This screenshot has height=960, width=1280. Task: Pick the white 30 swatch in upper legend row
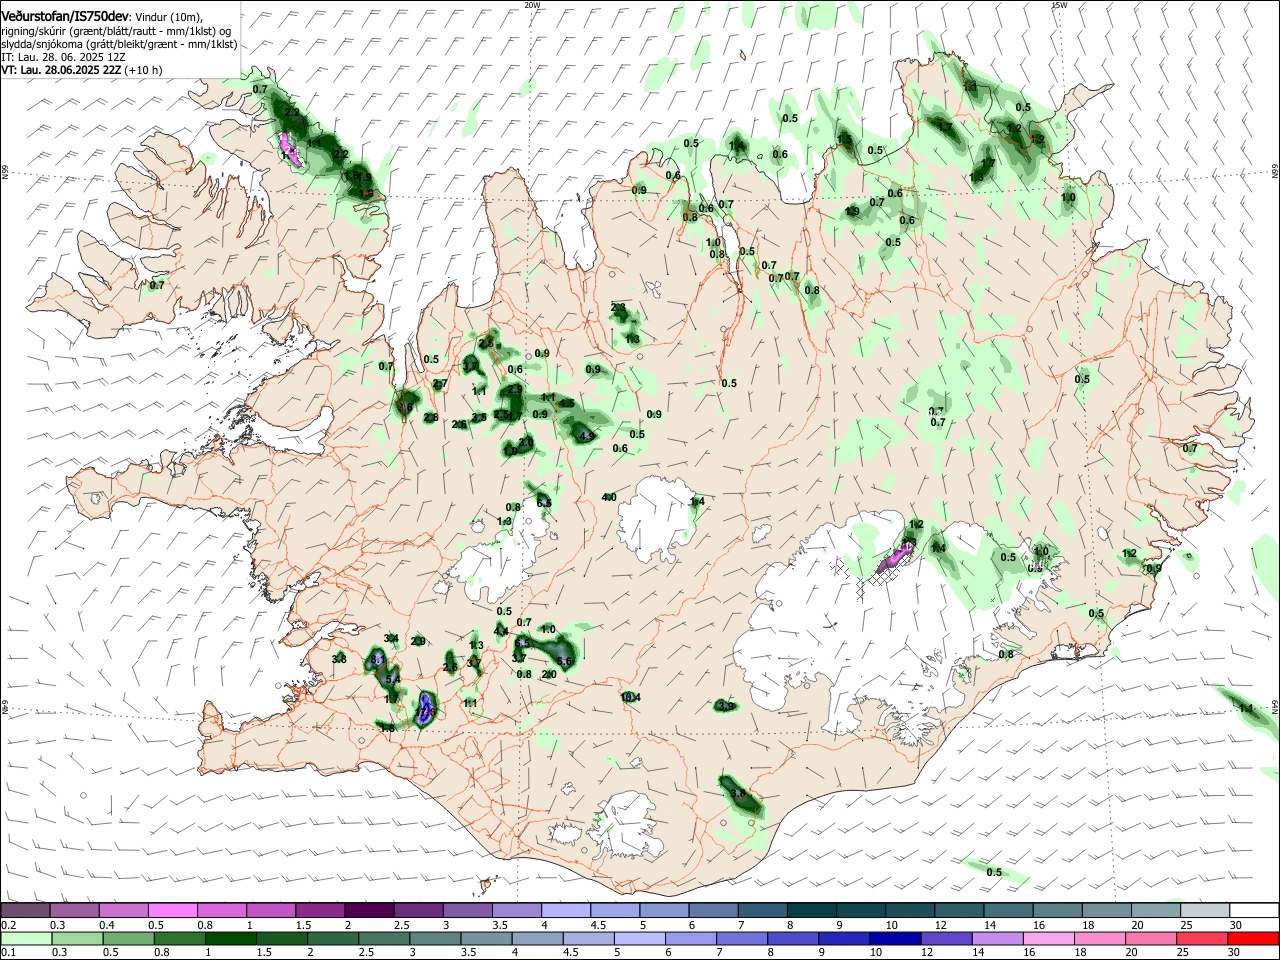(x=1255, y=911)
